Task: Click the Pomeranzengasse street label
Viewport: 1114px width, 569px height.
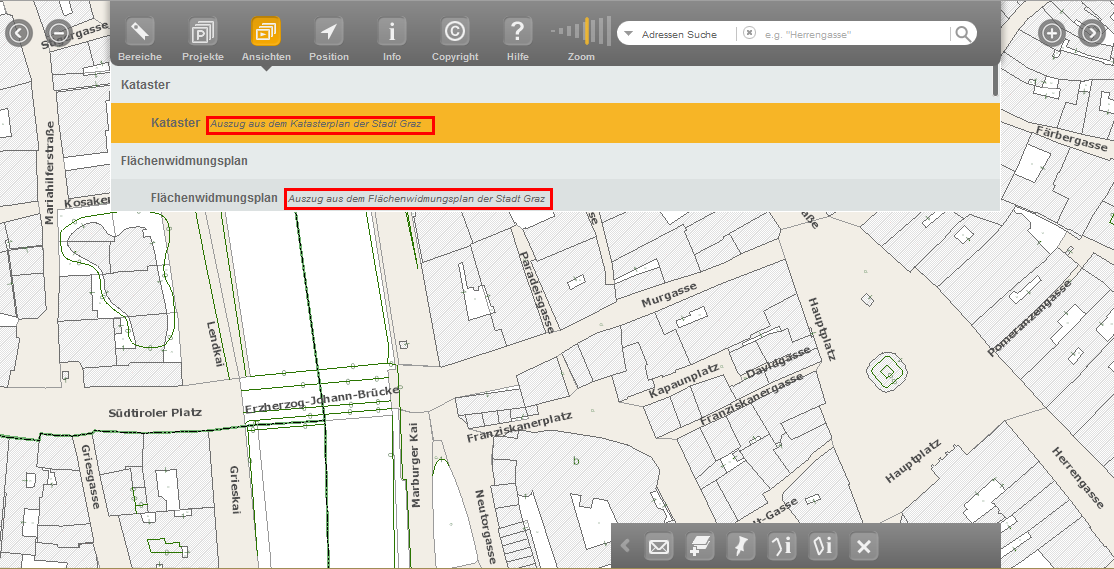Action: pos(1029,318)
